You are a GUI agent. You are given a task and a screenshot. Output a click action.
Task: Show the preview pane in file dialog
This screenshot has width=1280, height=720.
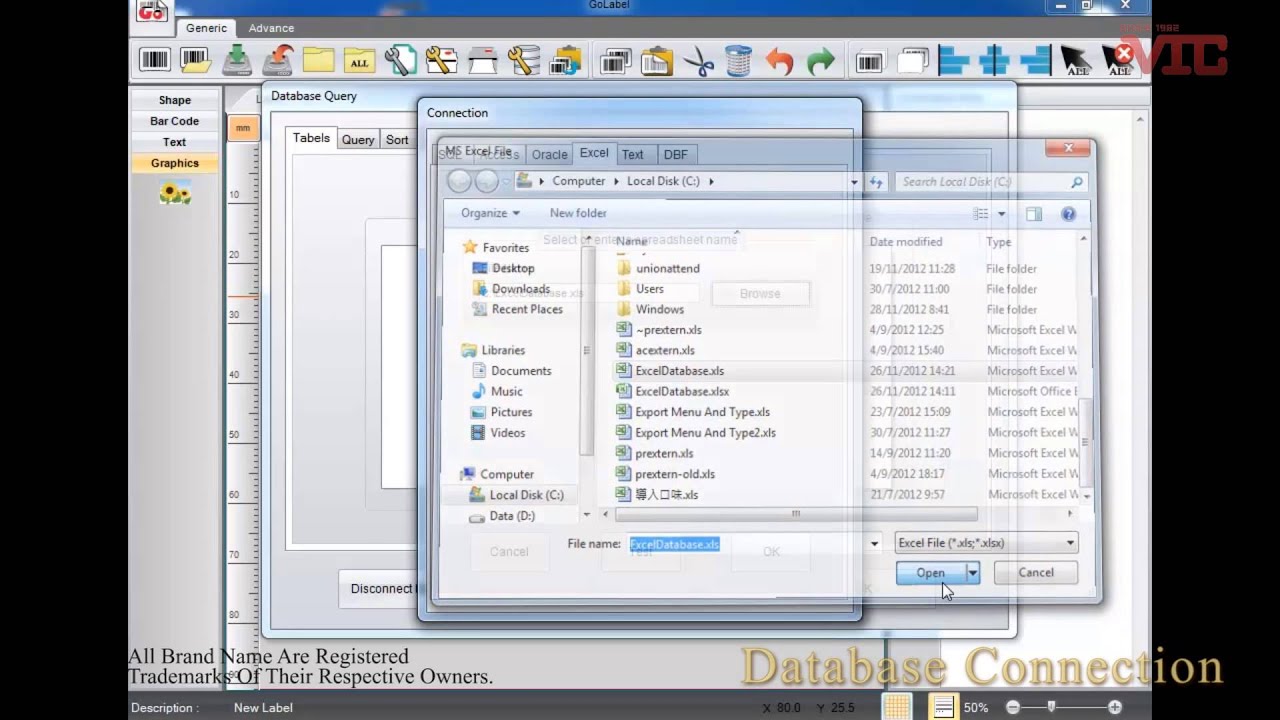[x=1034, y=214]
